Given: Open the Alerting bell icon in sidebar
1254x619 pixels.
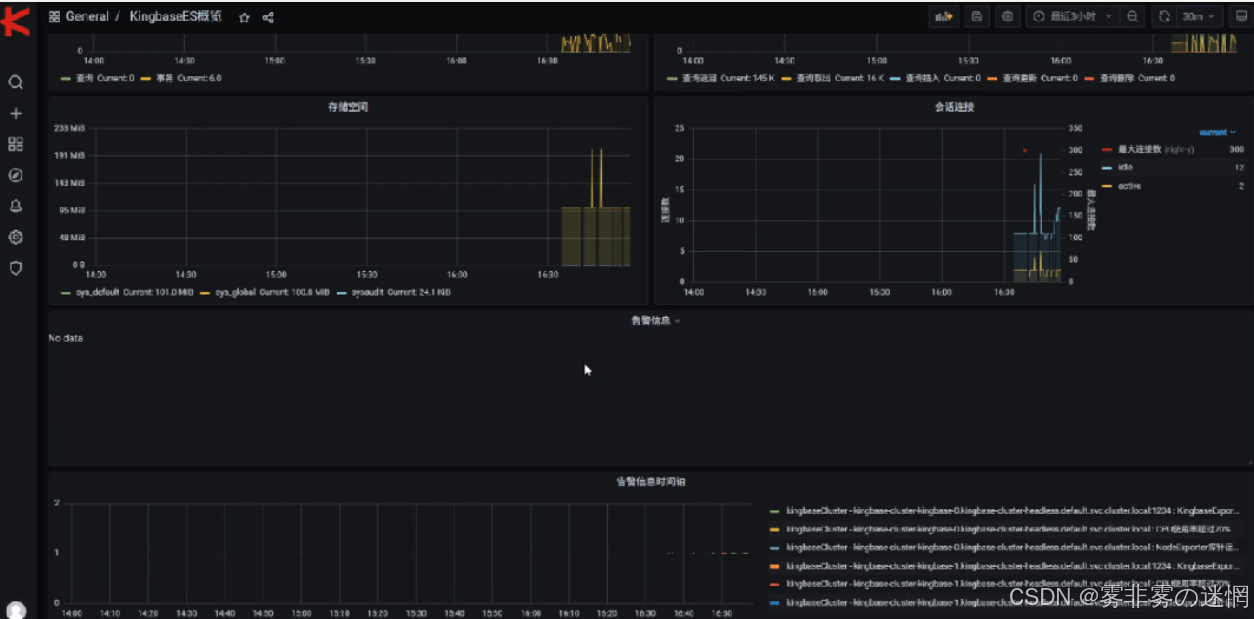Looking at the screenshot, I should click(15, 206).
